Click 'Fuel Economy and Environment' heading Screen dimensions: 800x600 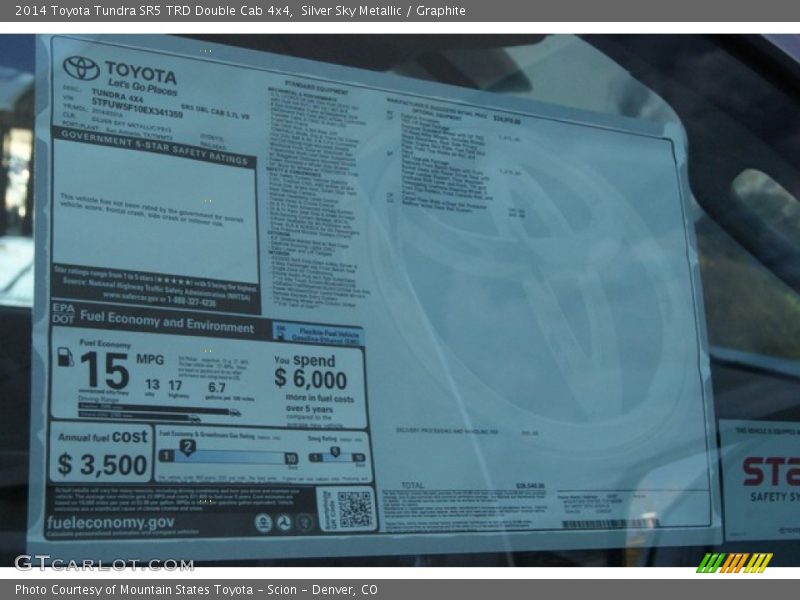(167, 322)
